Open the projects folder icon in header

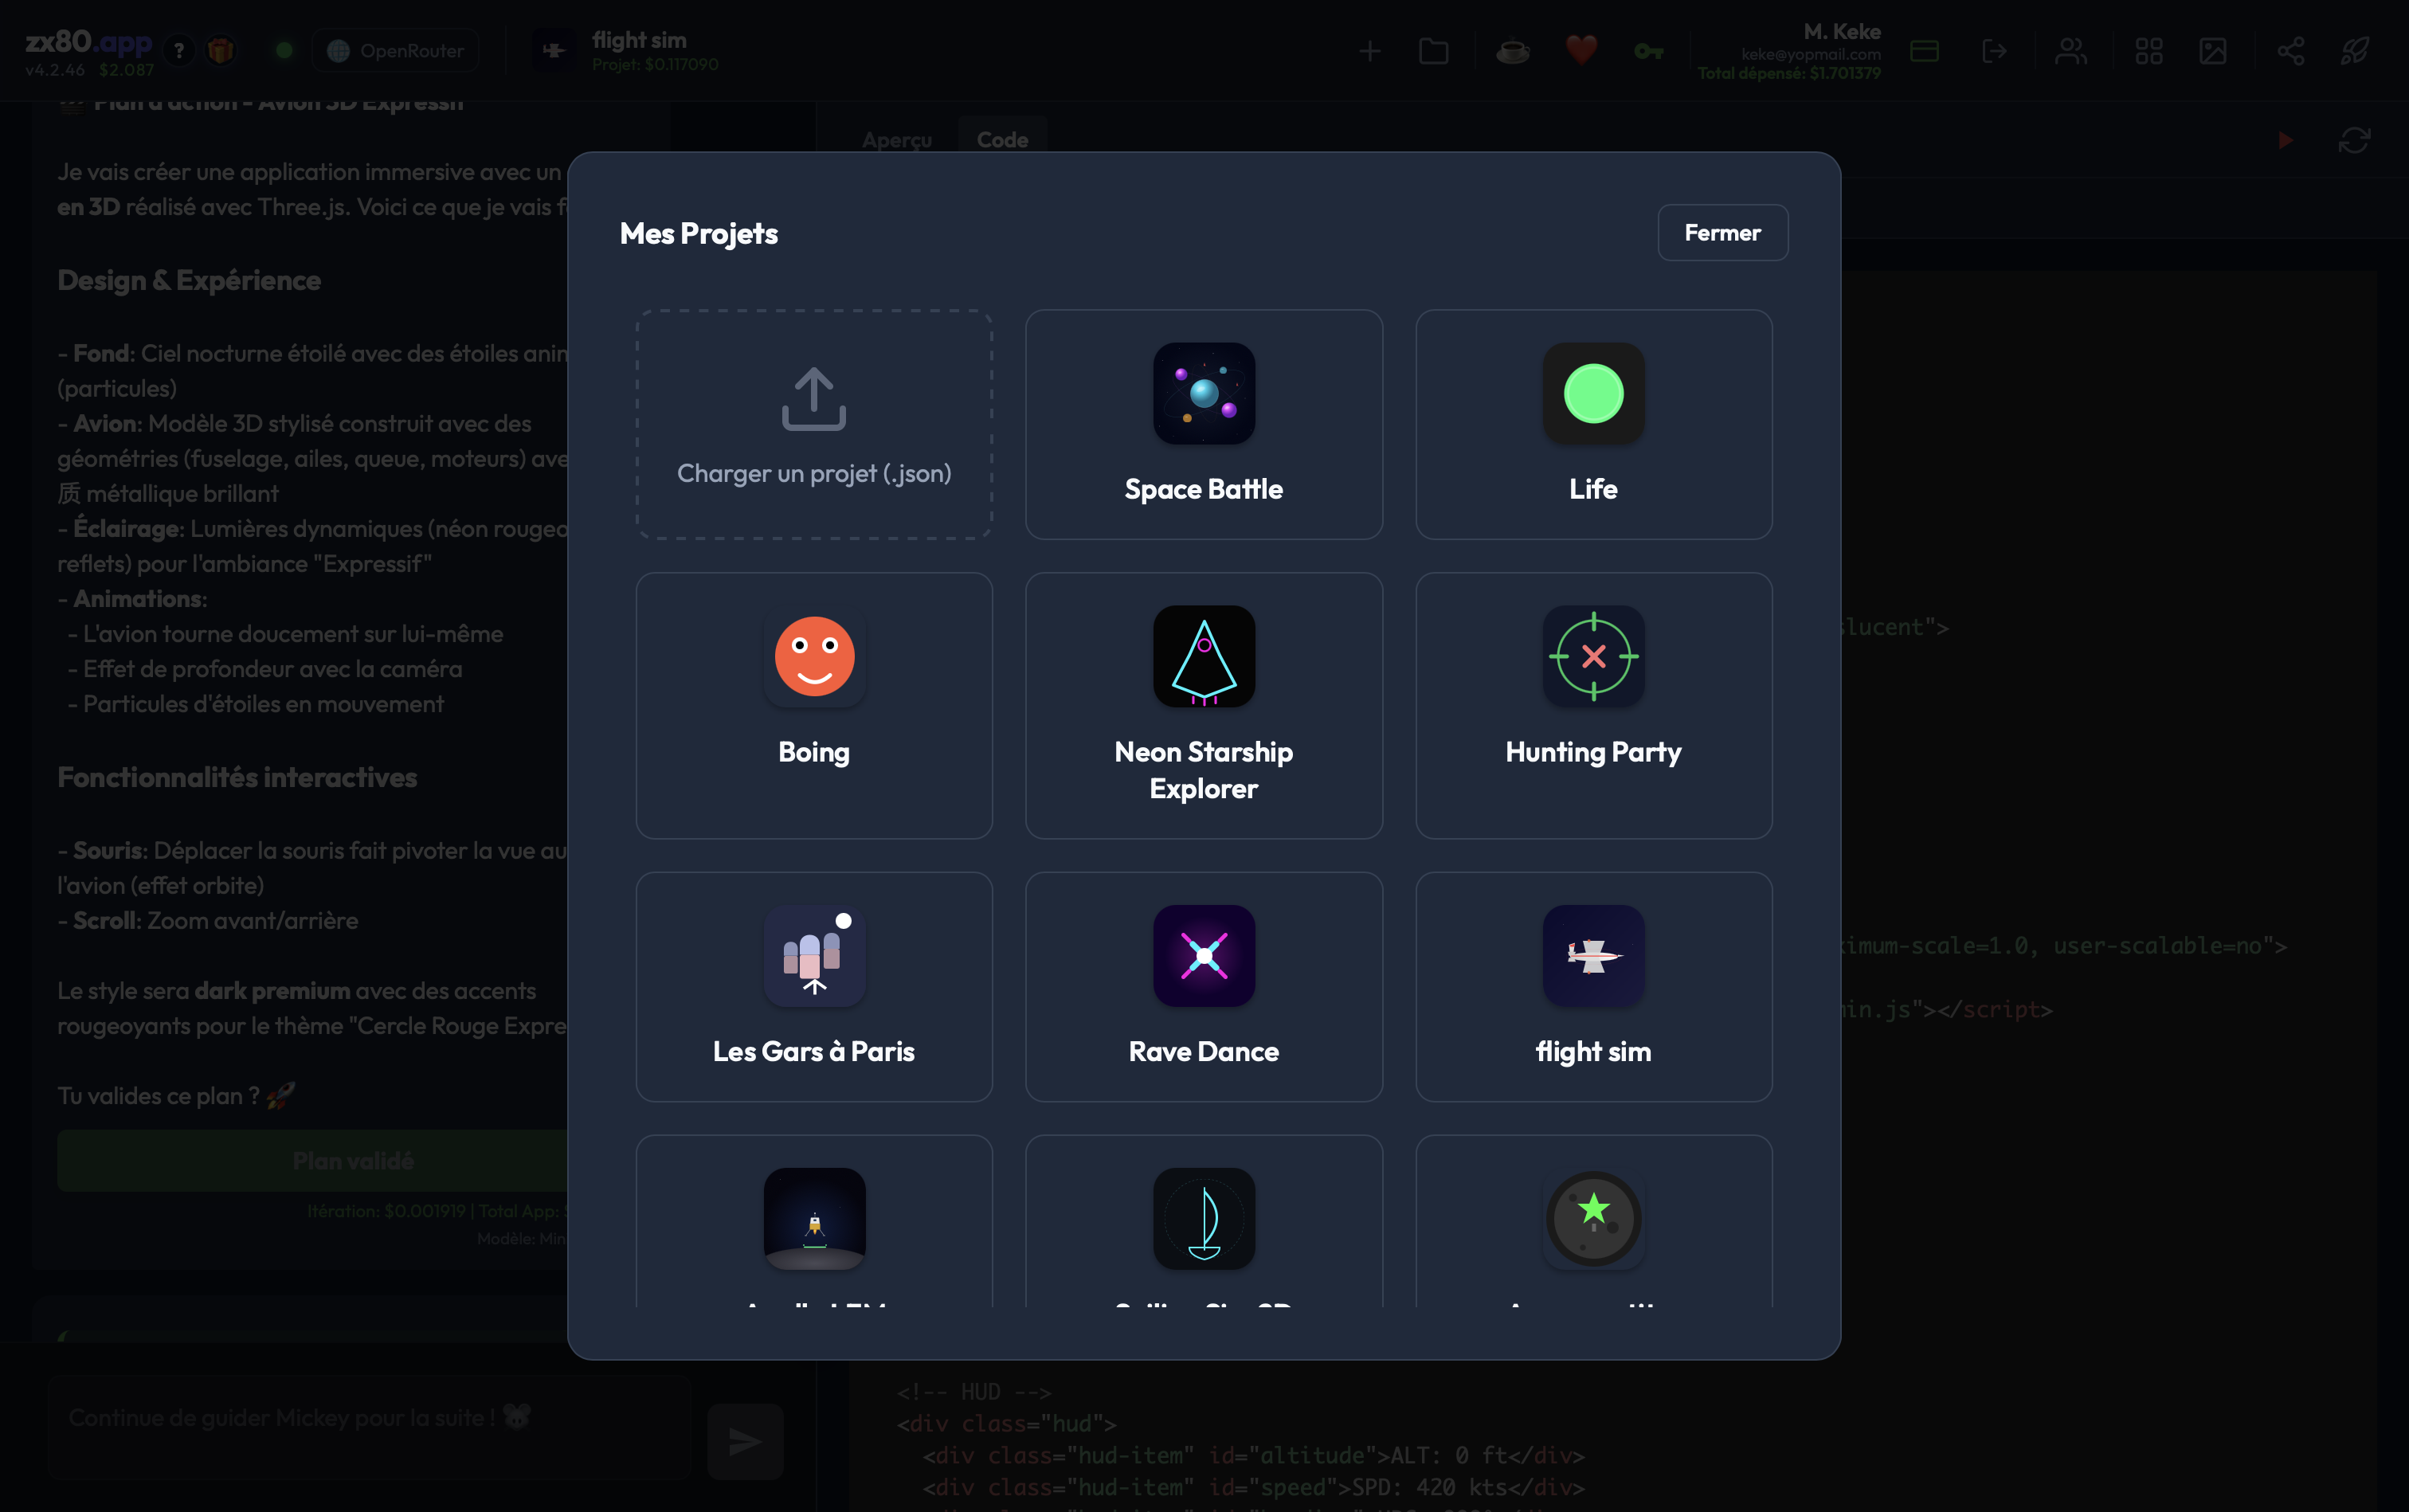tap(1434, 51)
